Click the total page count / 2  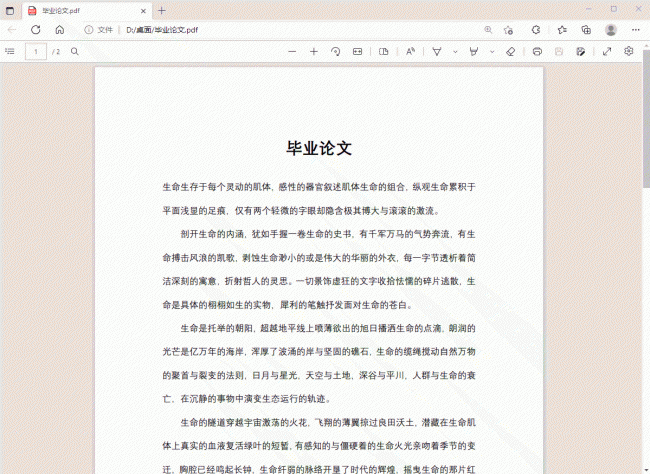(56, 51)
